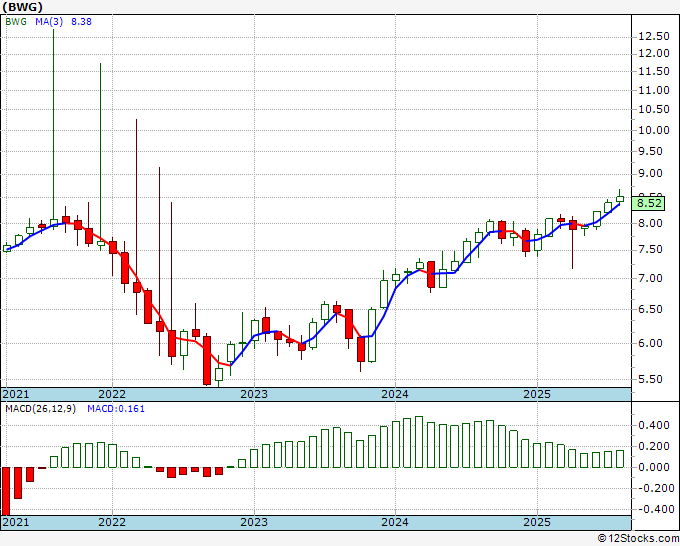
Task: Click 2022 on the price chart timeline
Action: pos(112,394)
